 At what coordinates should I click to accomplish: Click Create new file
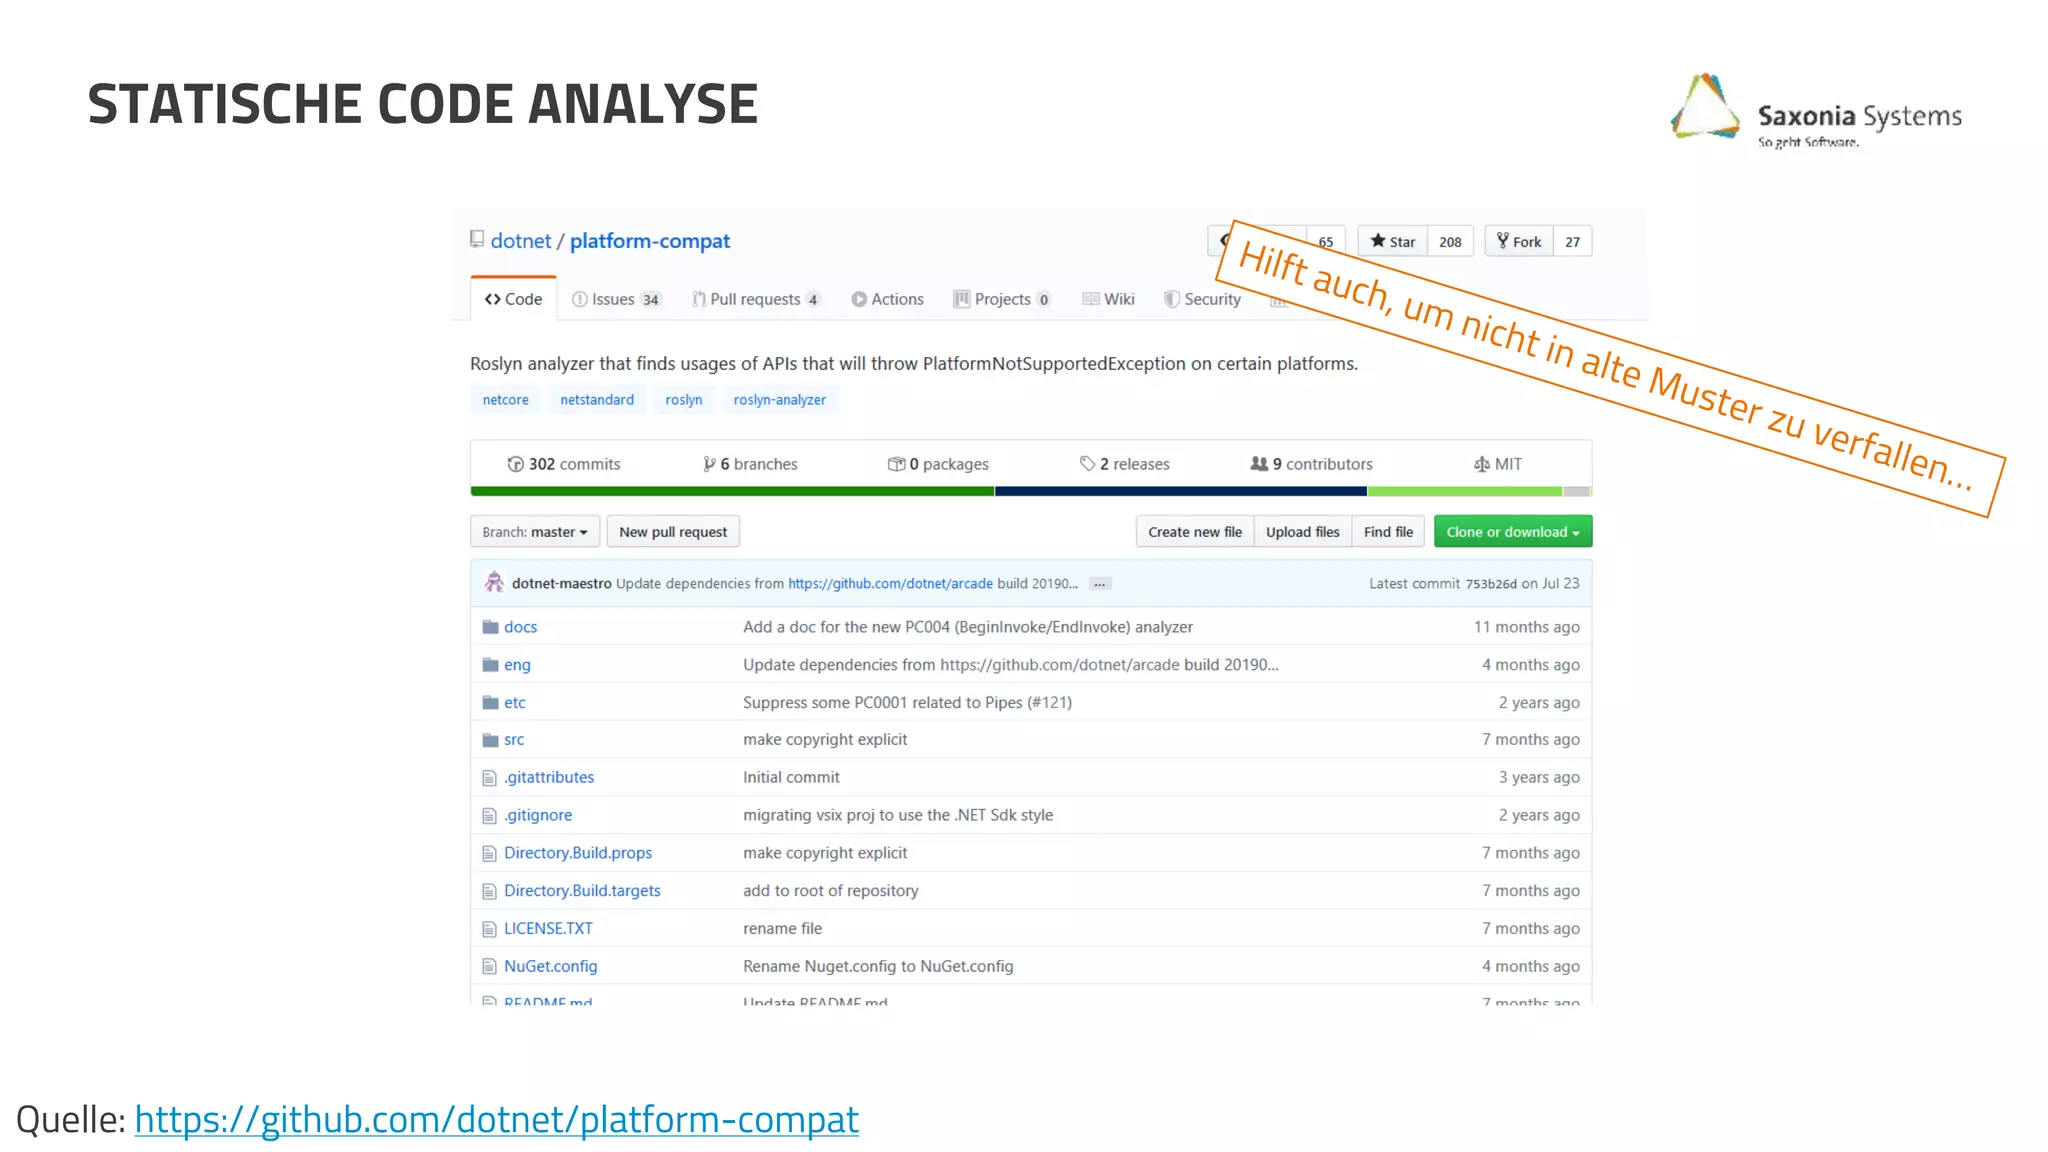click(x=1195, y=532)
